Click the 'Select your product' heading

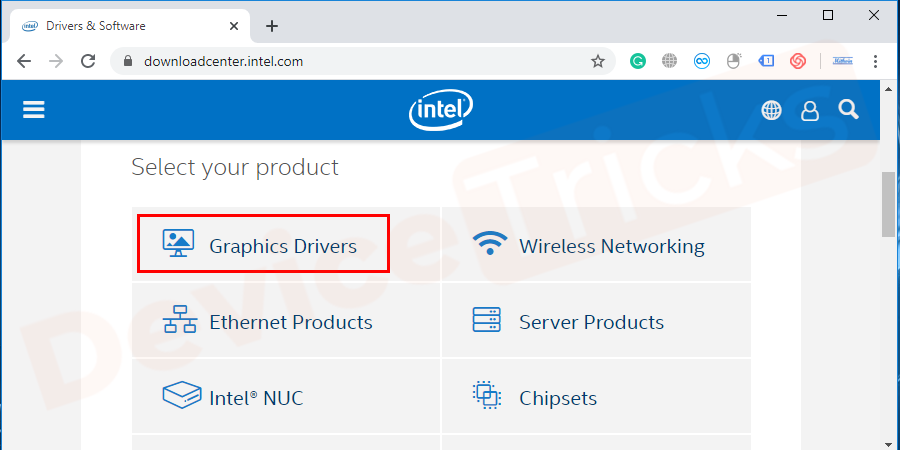(x=235, y=168)
